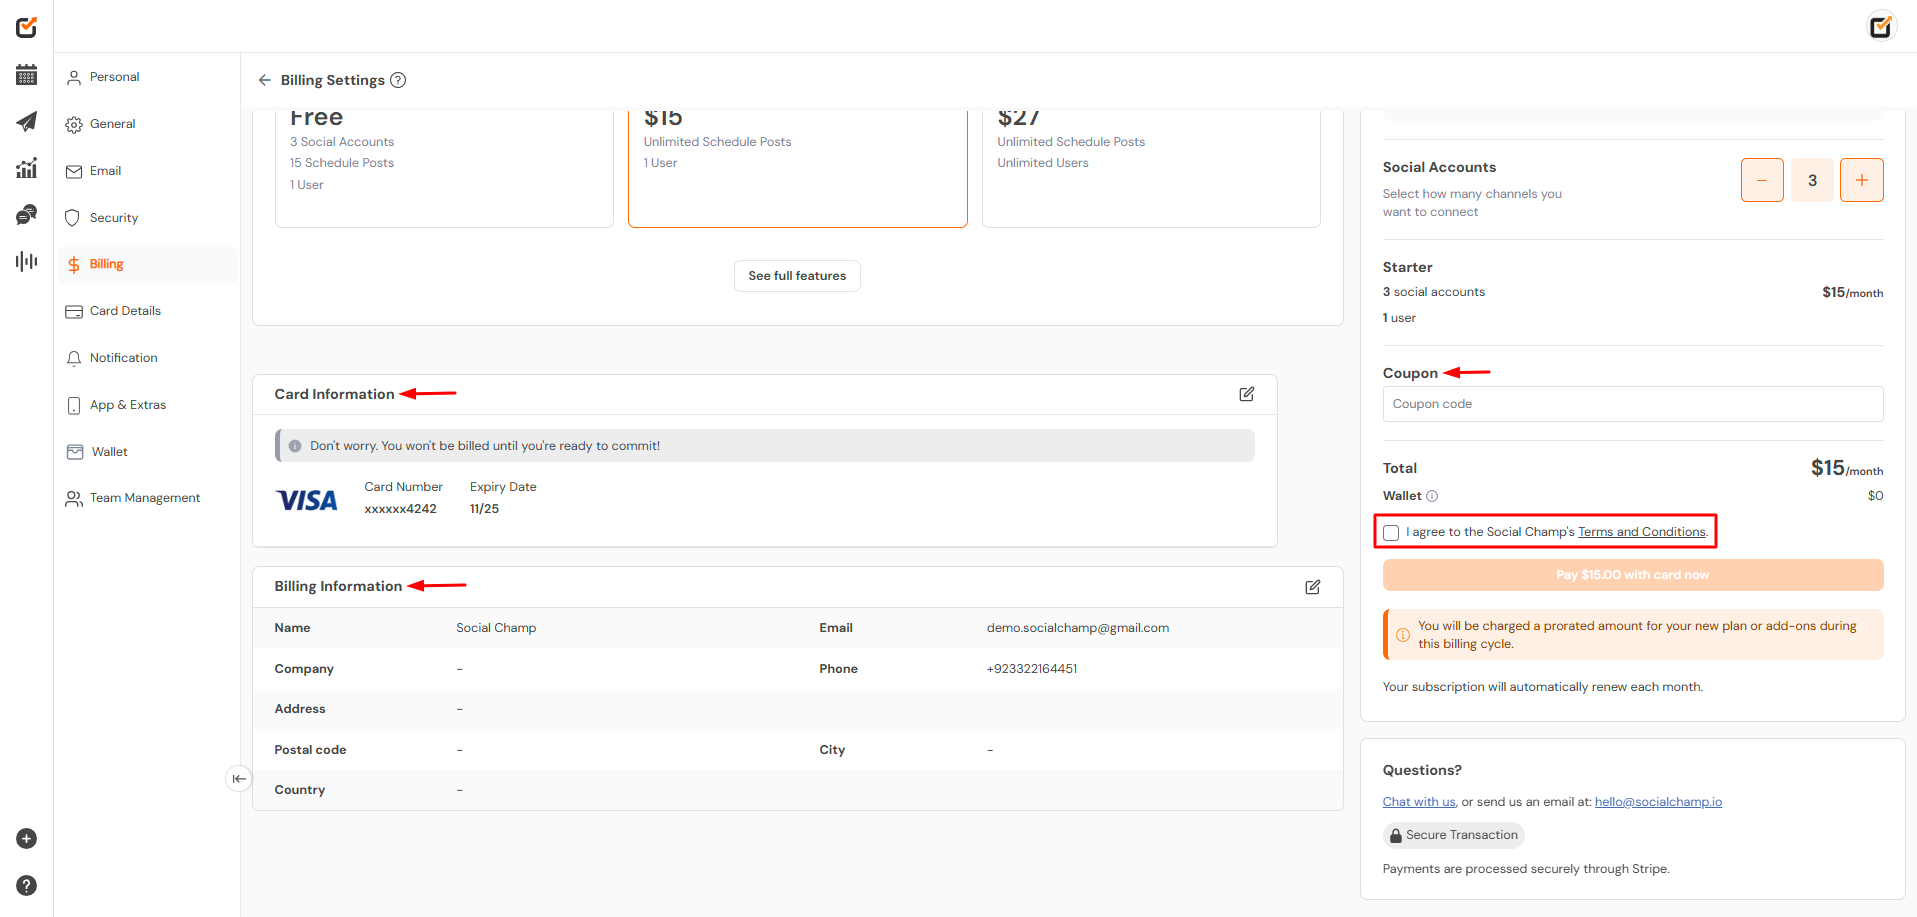Click the social accounts count value 3
The image size is (1917, 917).
pyautogui.click(x=1812, y=180)
